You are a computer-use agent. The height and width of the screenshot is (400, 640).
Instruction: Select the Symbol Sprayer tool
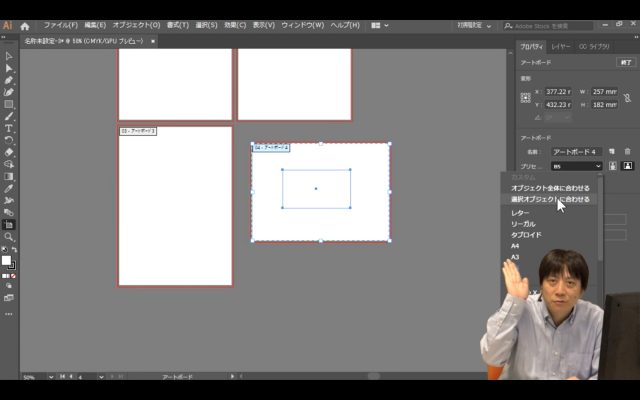9,200
